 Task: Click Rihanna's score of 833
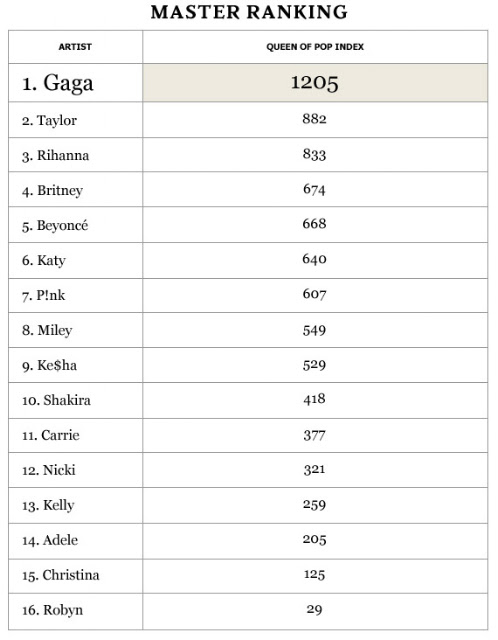(314, 154)
